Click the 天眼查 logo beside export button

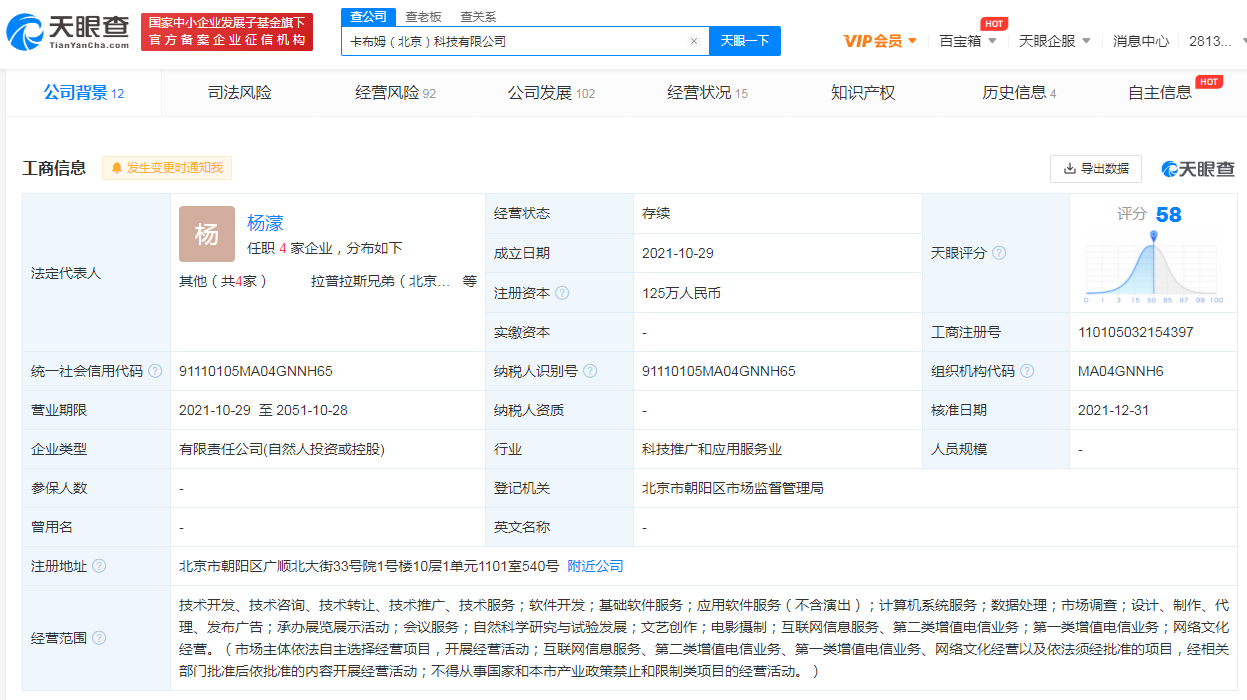point(1198,169)
